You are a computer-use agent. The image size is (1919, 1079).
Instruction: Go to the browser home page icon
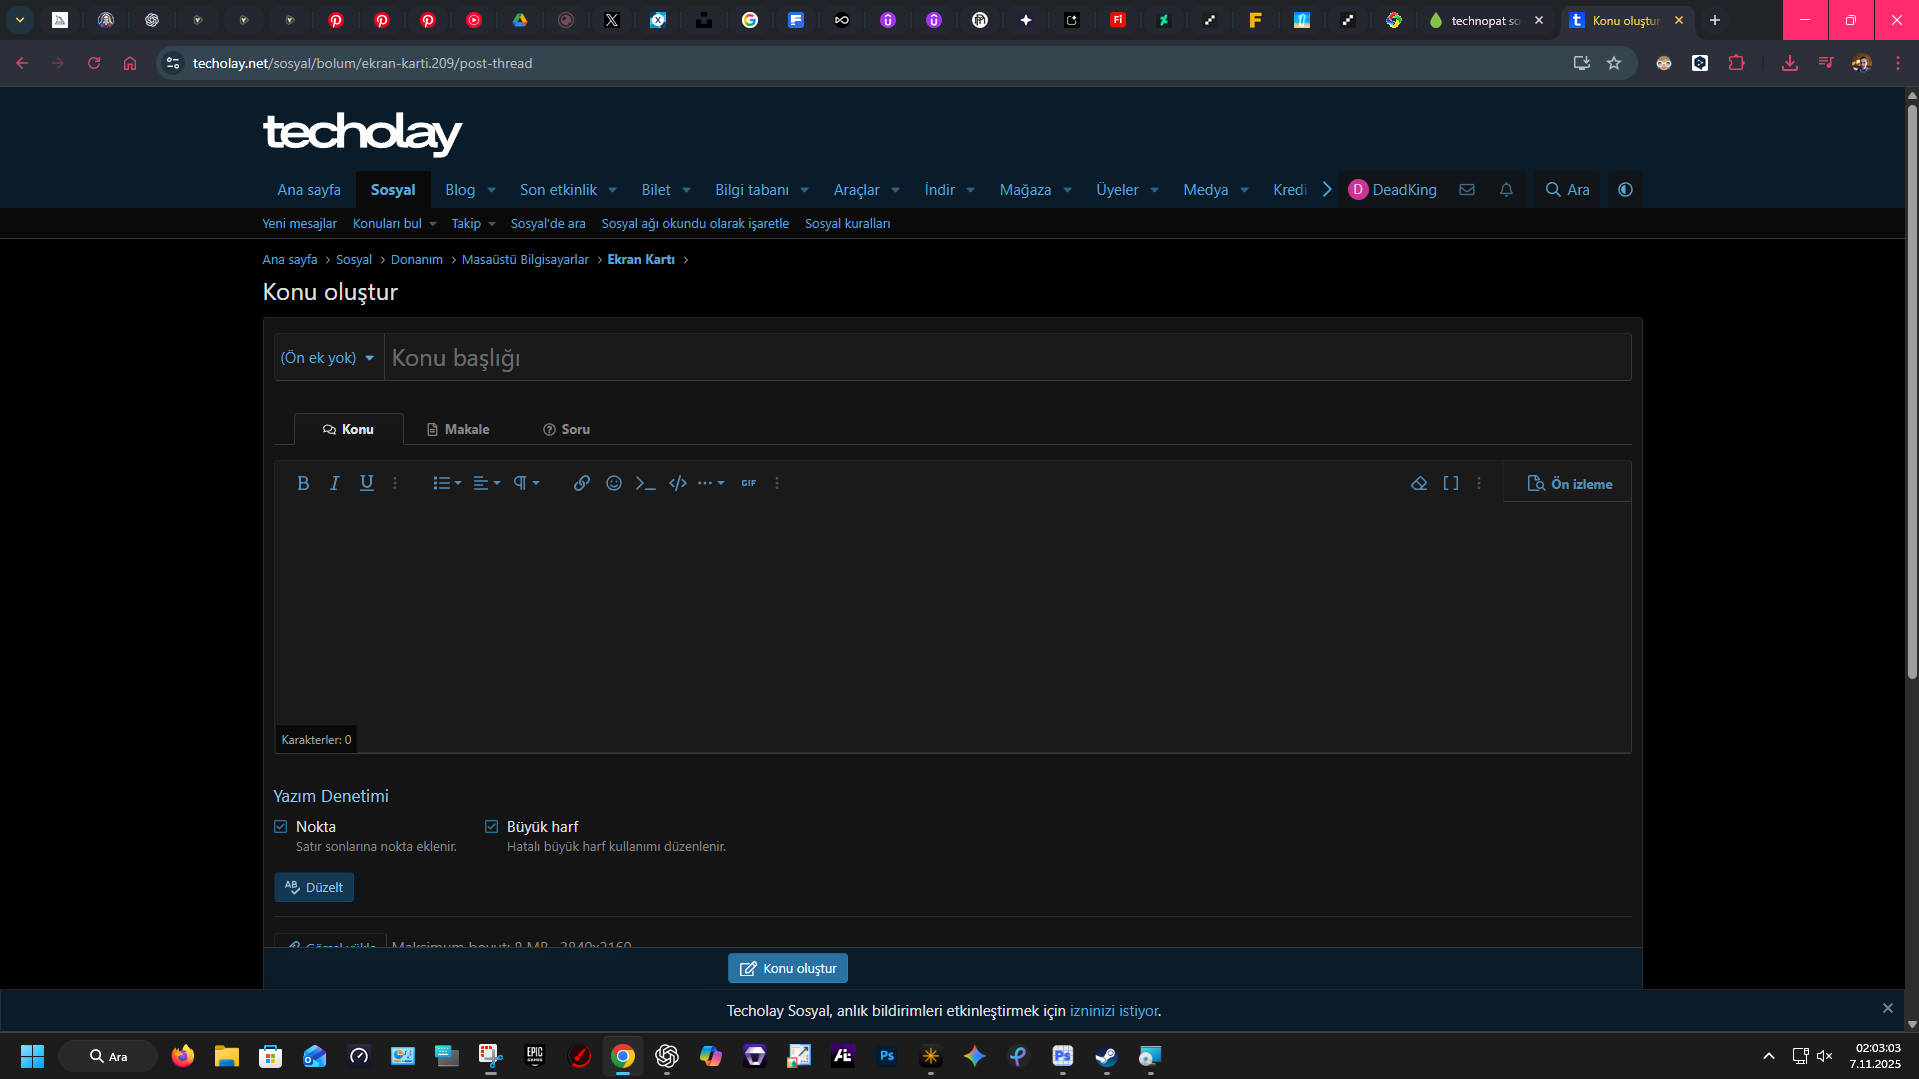coord(130,63)
